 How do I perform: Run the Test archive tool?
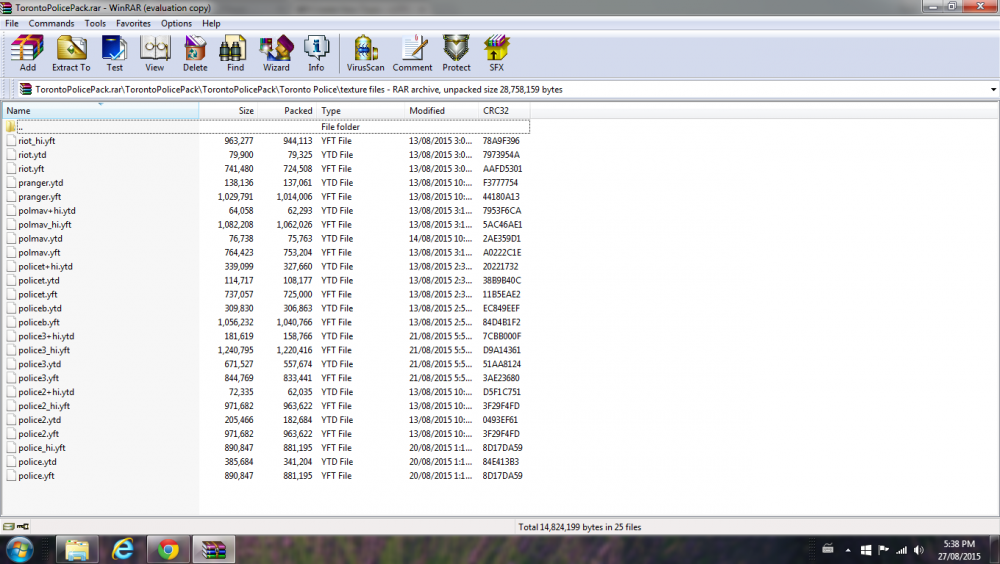(x=114, y=53)
